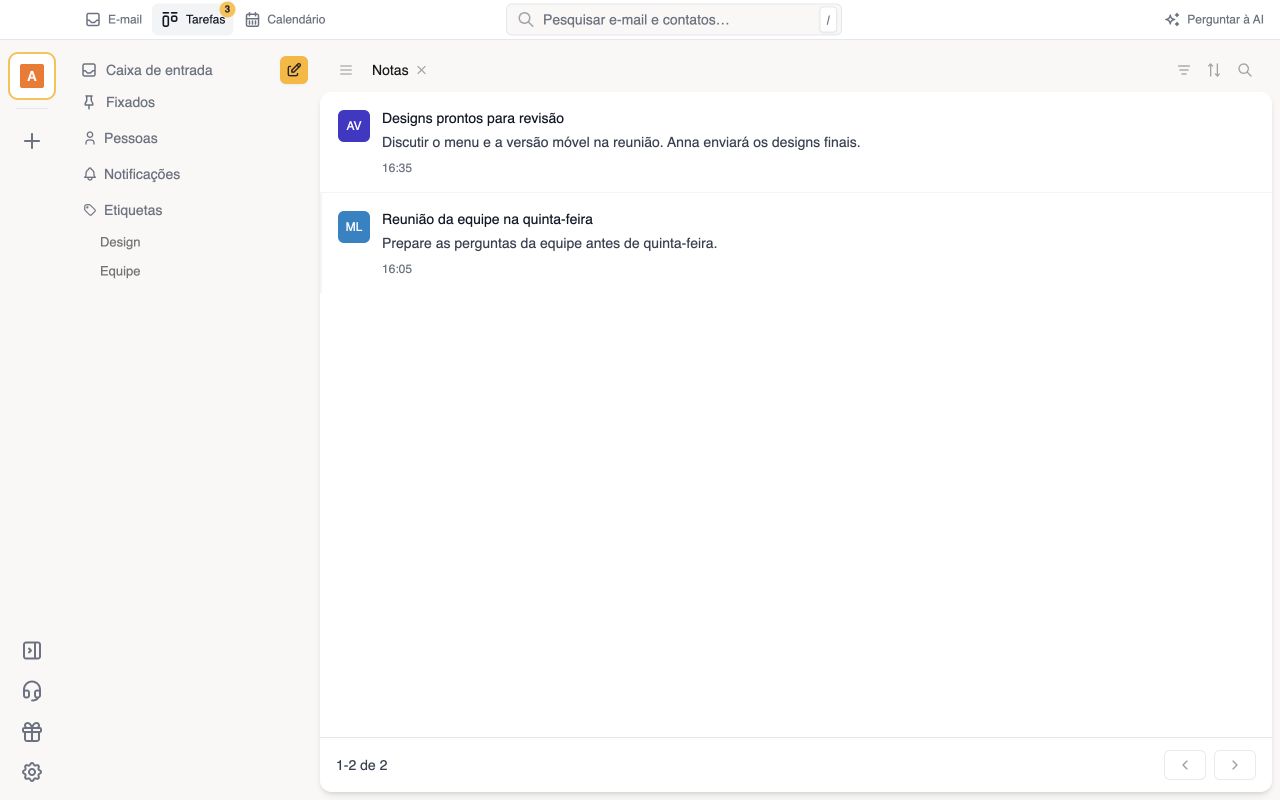Image resolution: width=1280 pixels, height=800 pixels.
Task: Open settings with the gear icon
Action: pos(32,772)
